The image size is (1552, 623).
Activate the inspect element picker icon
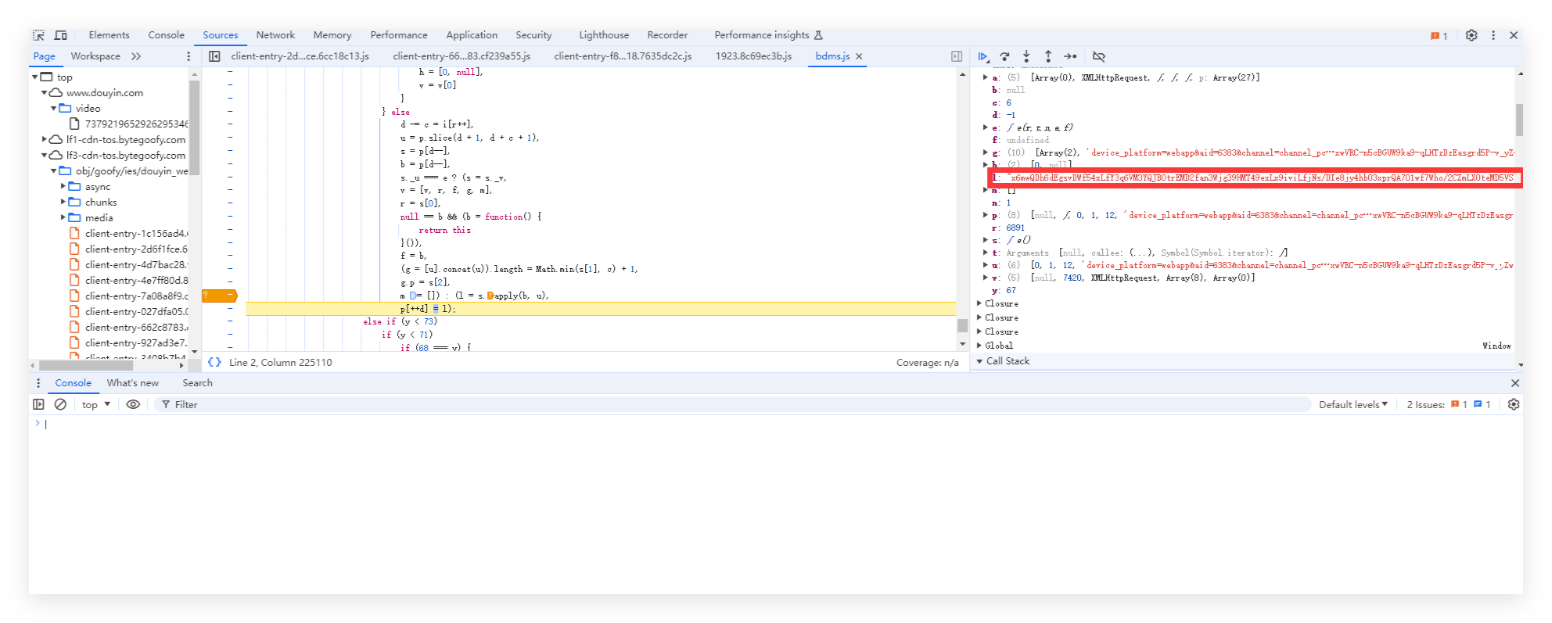pos(39,35)
